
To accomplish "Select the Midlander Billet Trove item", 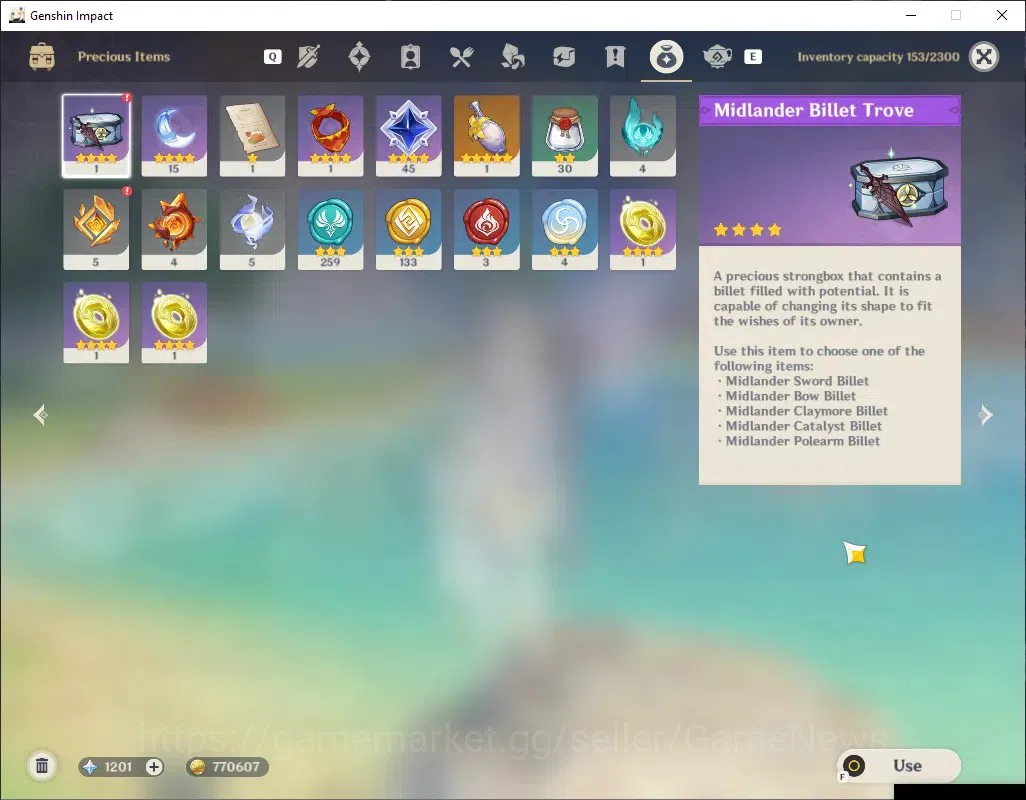I will click(x=96, y=136).
